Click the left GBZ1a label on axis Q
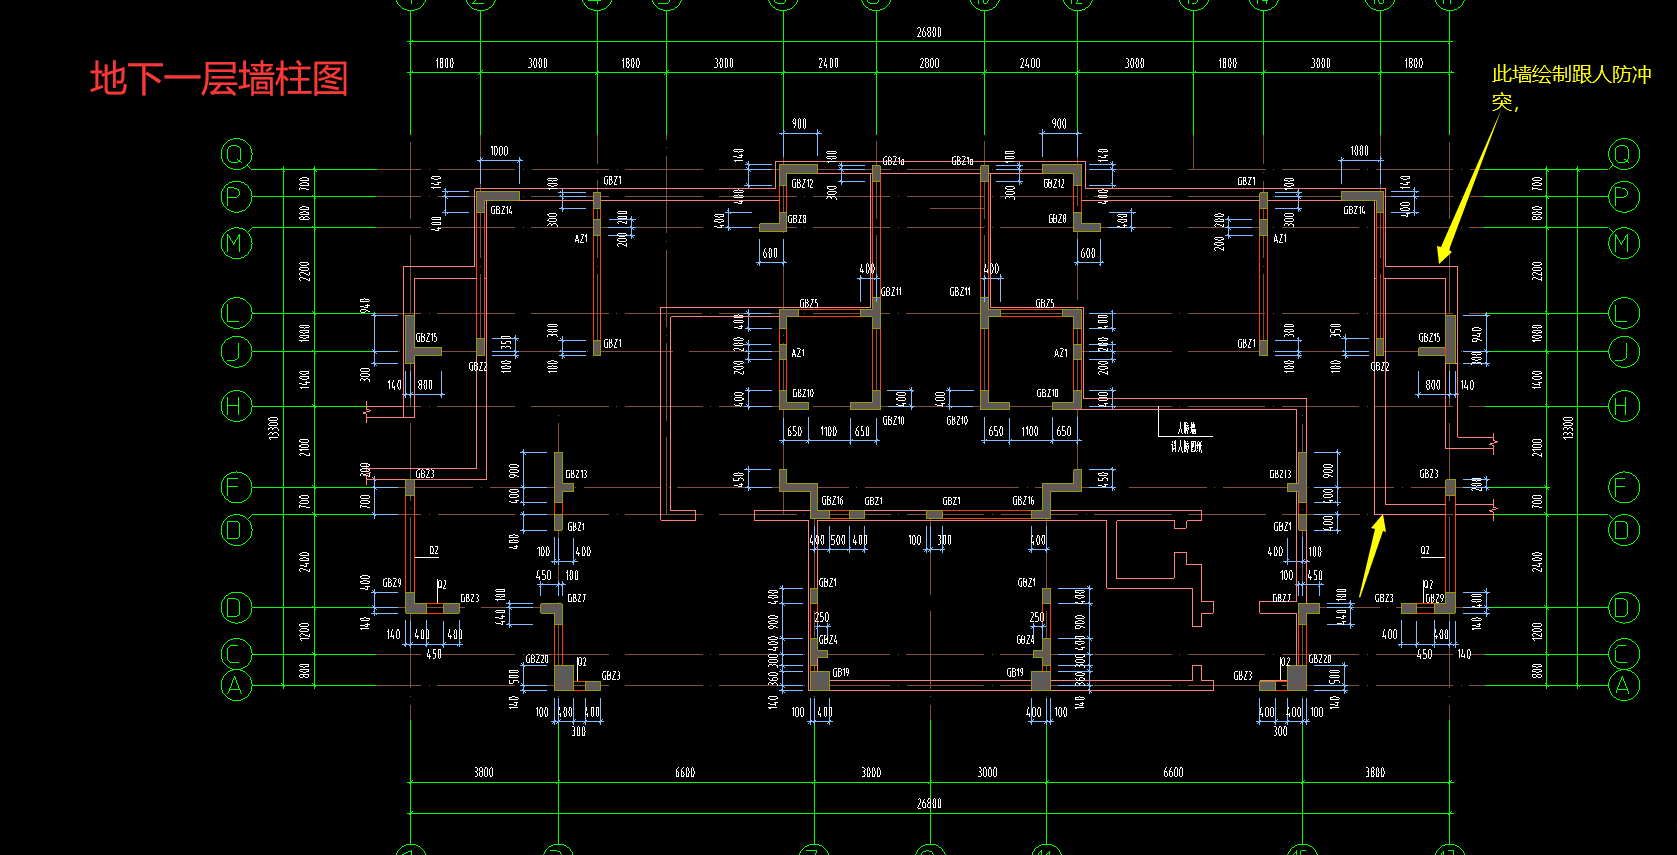The height and width of the screenshot is (855, 1677). click(x=893, y=161)
